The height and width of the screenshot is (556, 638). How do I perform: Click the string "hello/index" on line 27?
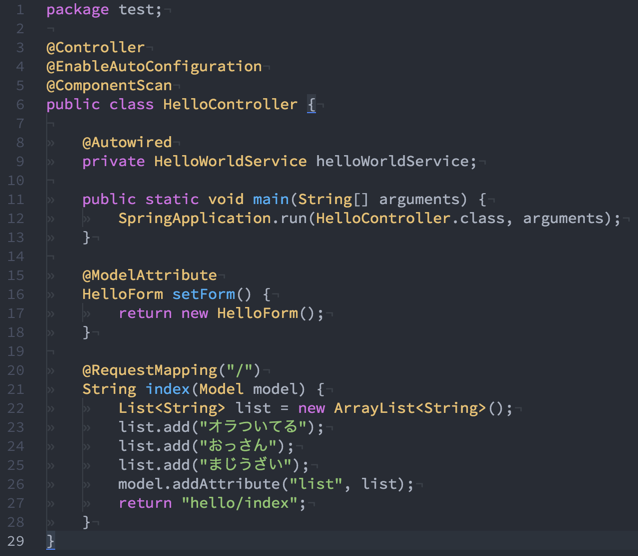(239, 503)
